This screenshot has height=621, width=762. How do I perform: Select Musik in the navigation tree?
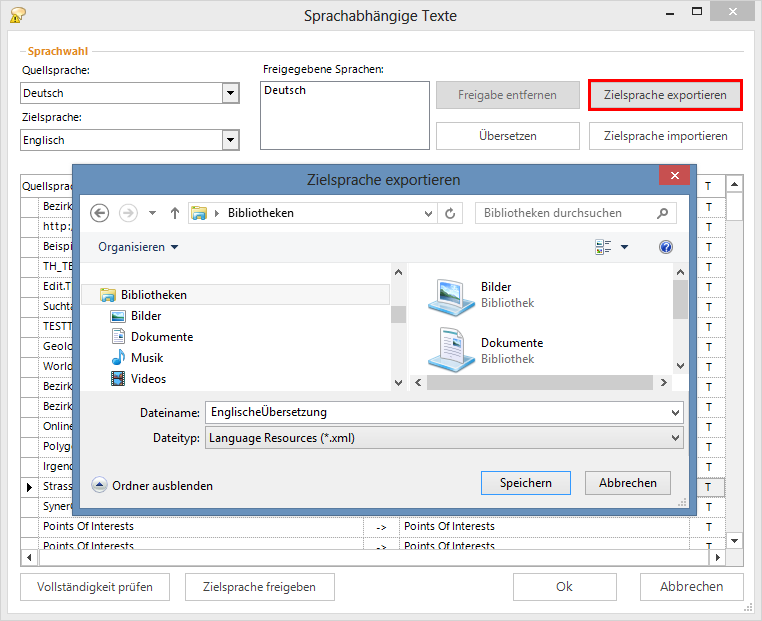click(x=146, y=358)
